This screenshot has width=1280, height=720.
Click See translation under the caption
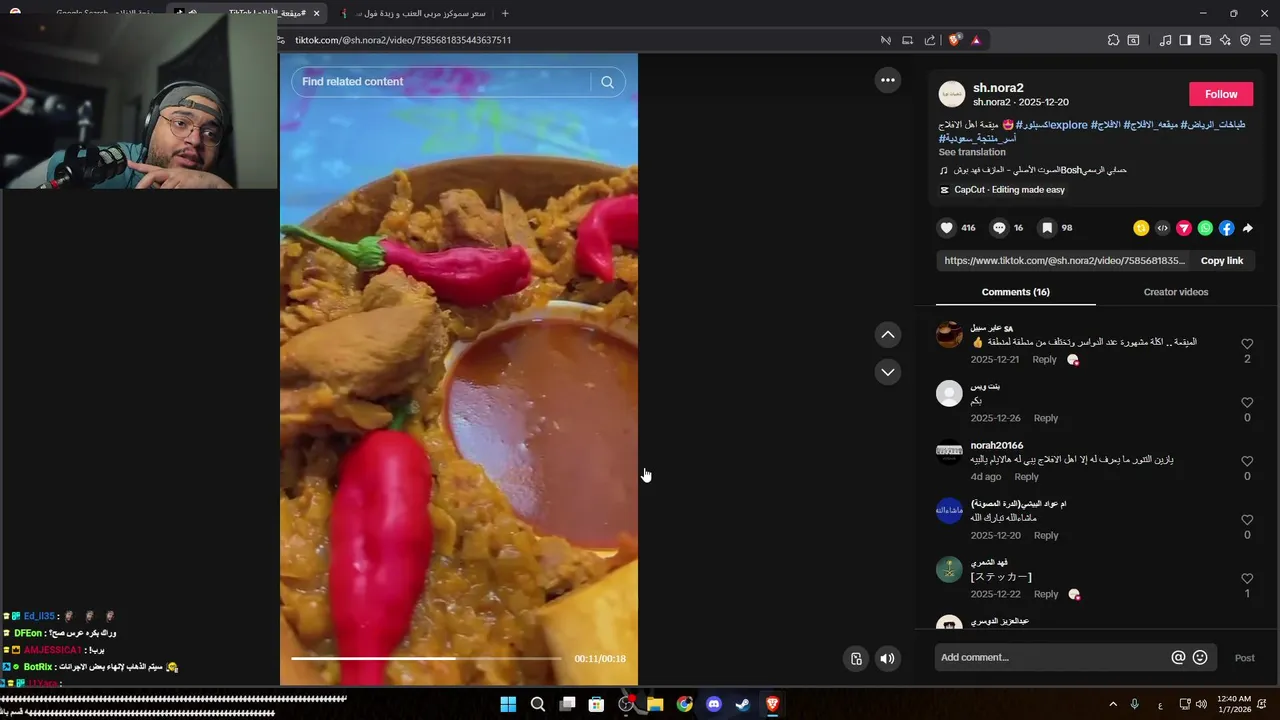coord(972,152)
